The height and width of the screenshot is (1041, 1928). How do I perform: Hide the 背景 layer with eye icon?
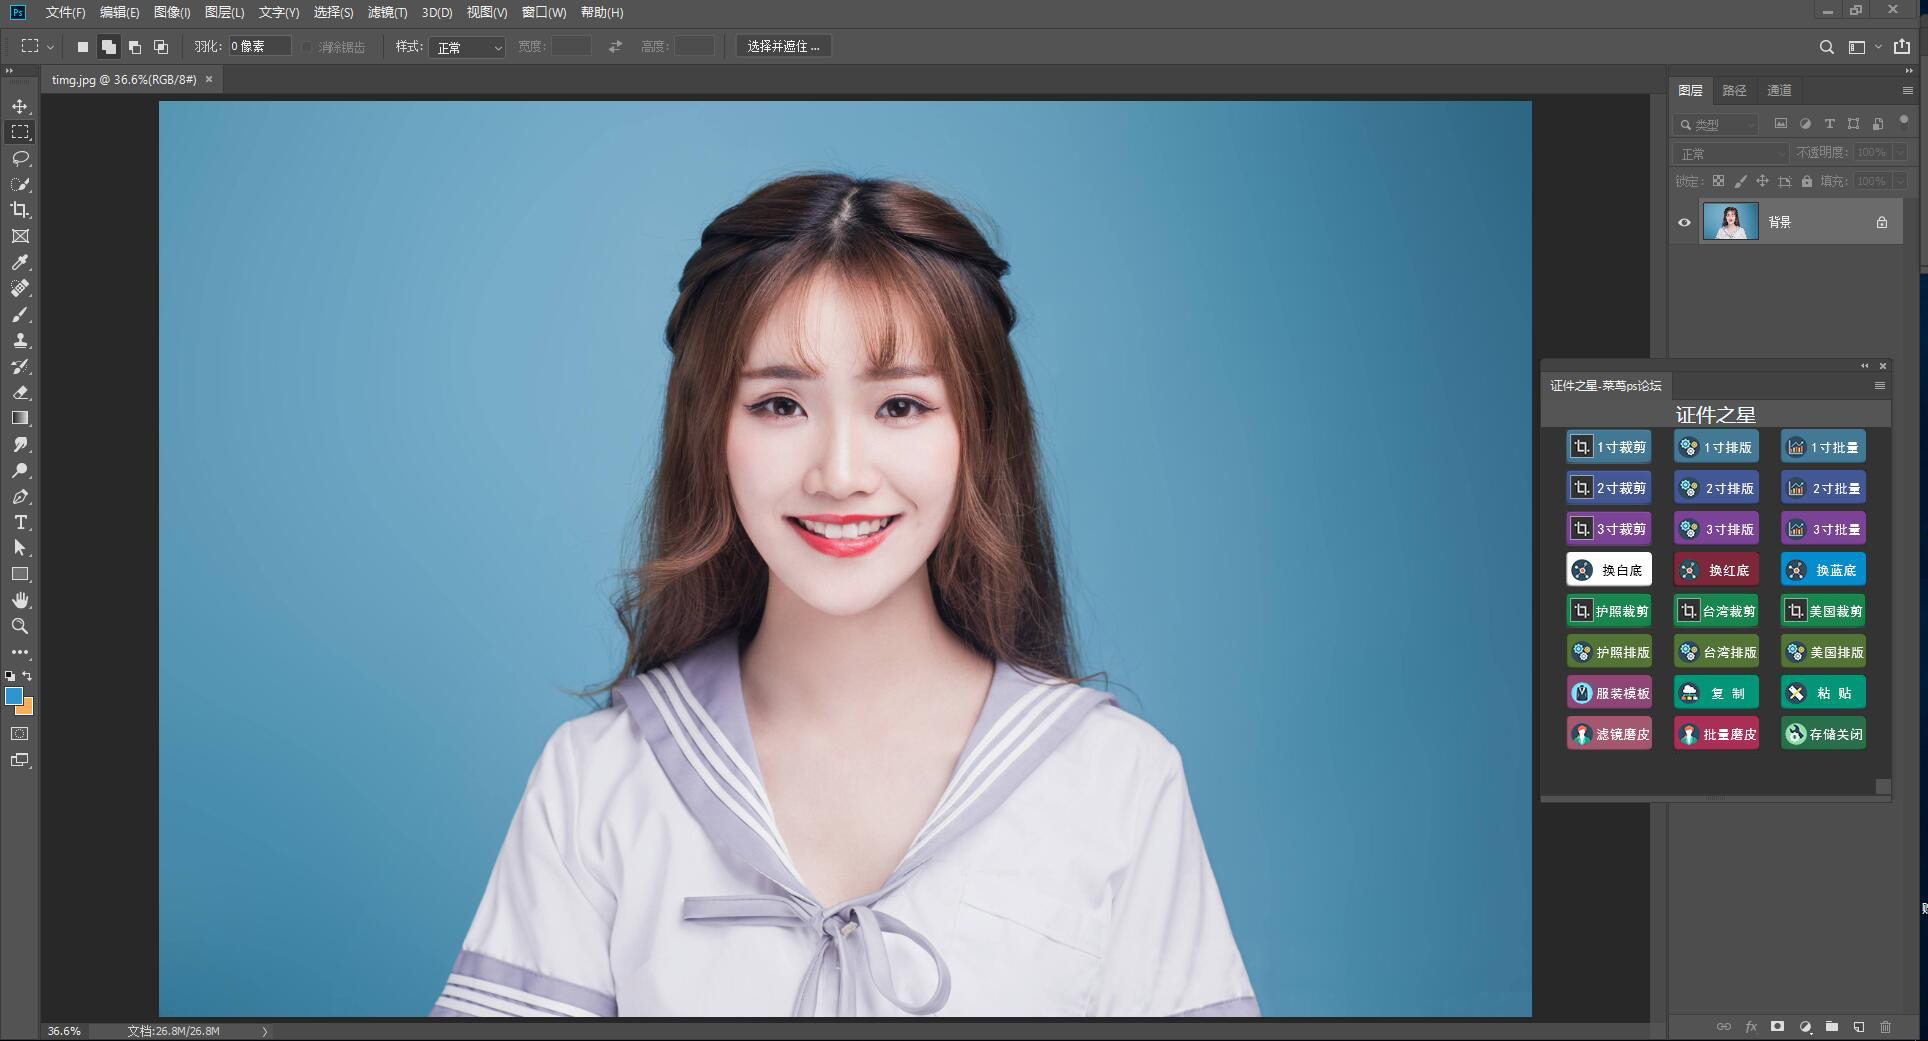tap(1684, 222)
